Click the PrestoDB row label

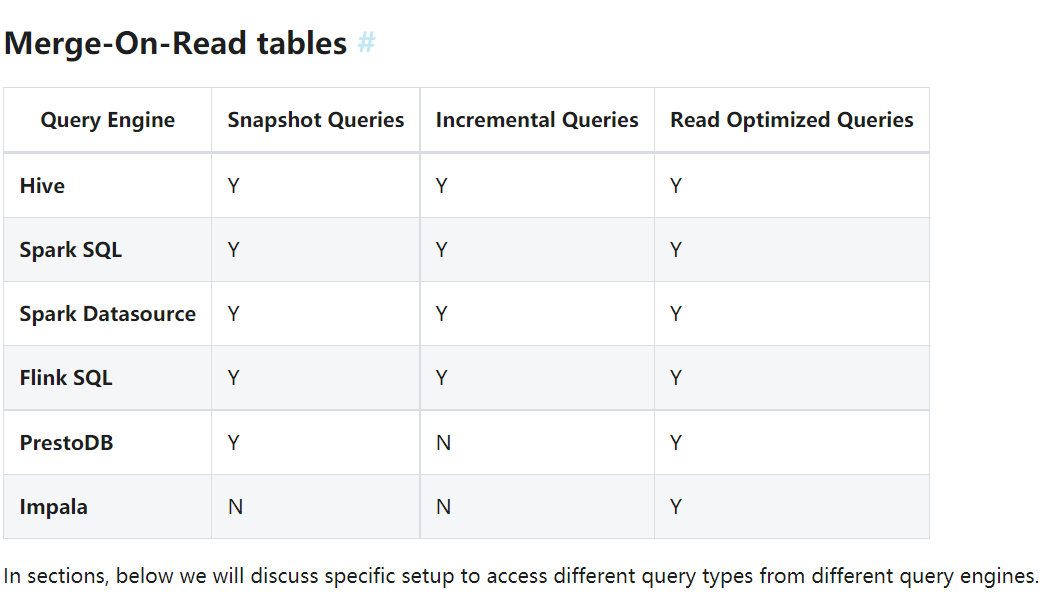[x=67, y=443]
